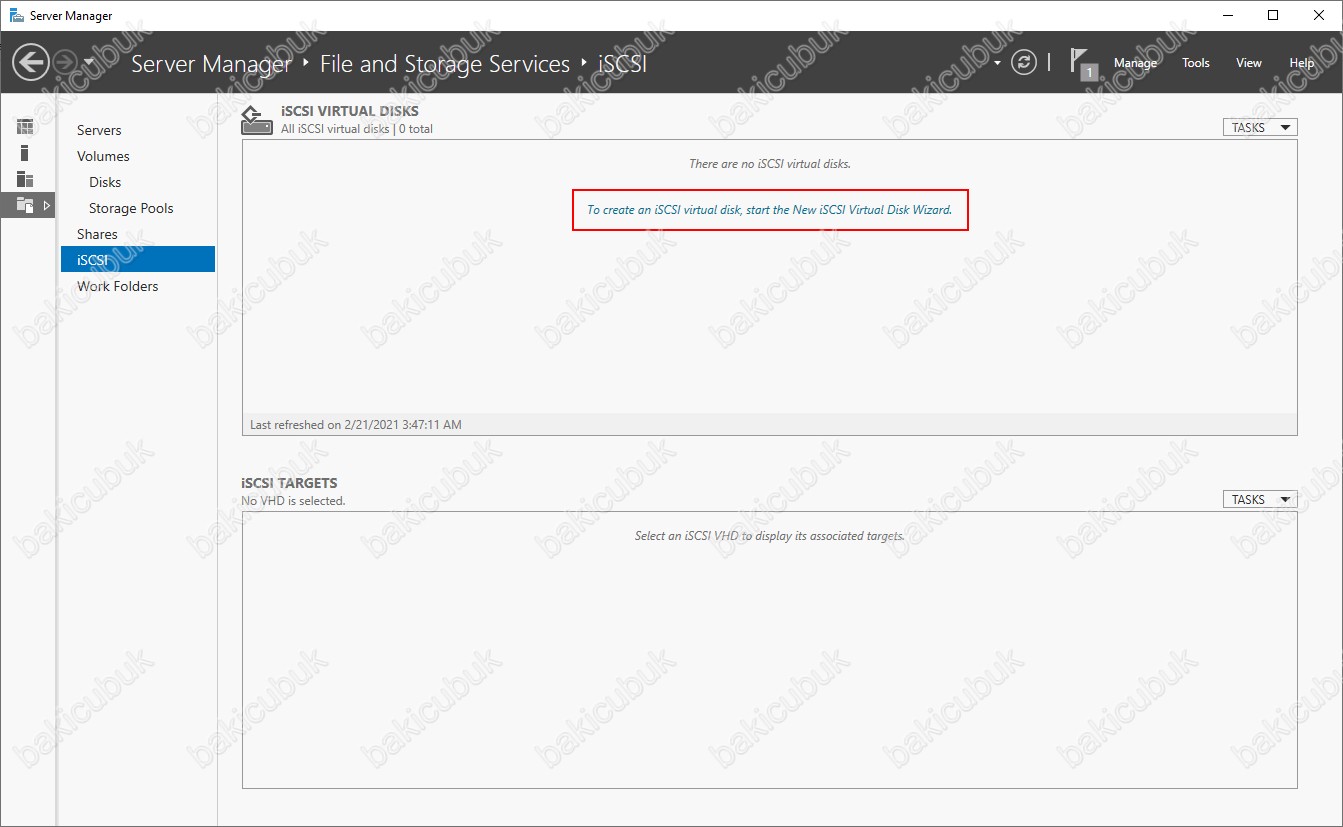Click 'All iSCSI virtual disks | 0 total' text
Viewport: 1343px width, 827px height.
click(x=357, y=129)
